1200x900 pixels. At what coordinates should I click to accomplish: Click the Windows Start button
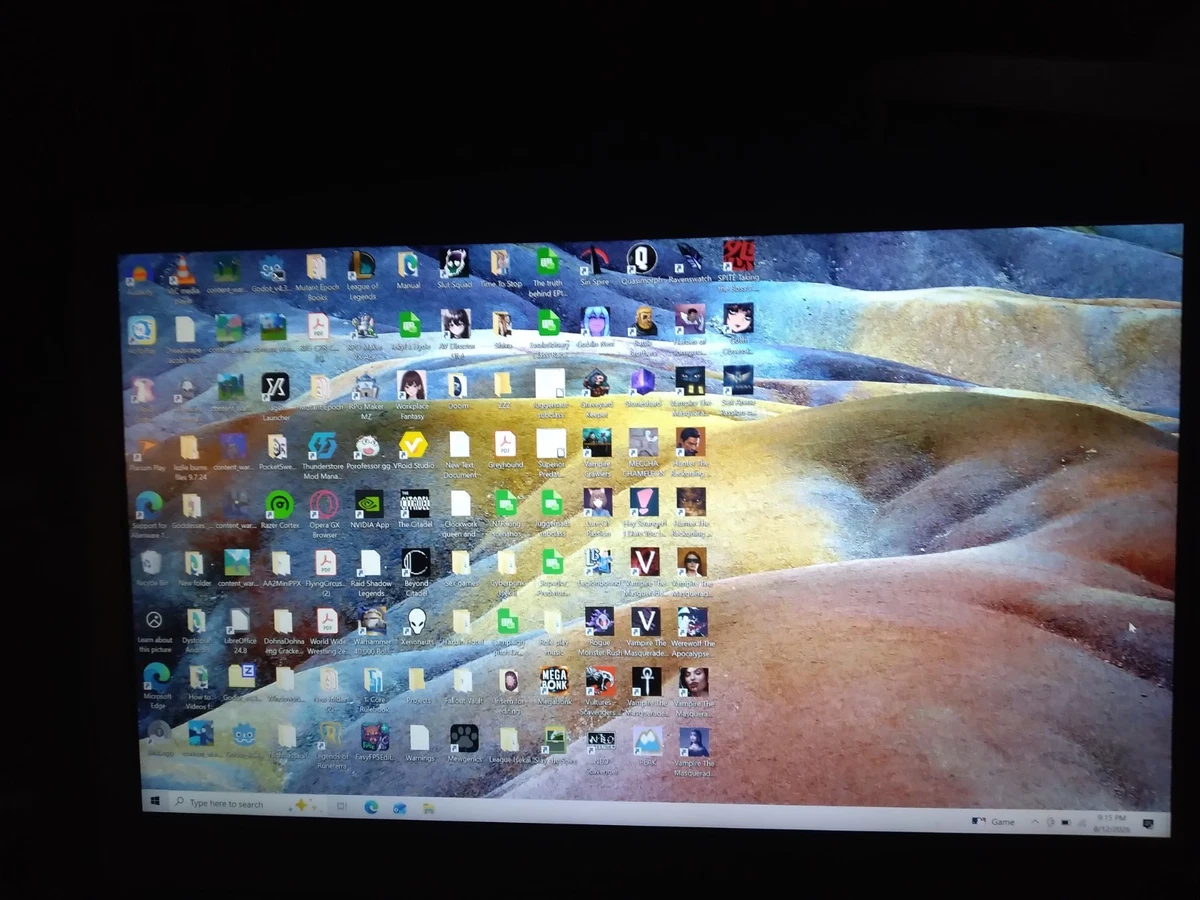click(156, 802)
